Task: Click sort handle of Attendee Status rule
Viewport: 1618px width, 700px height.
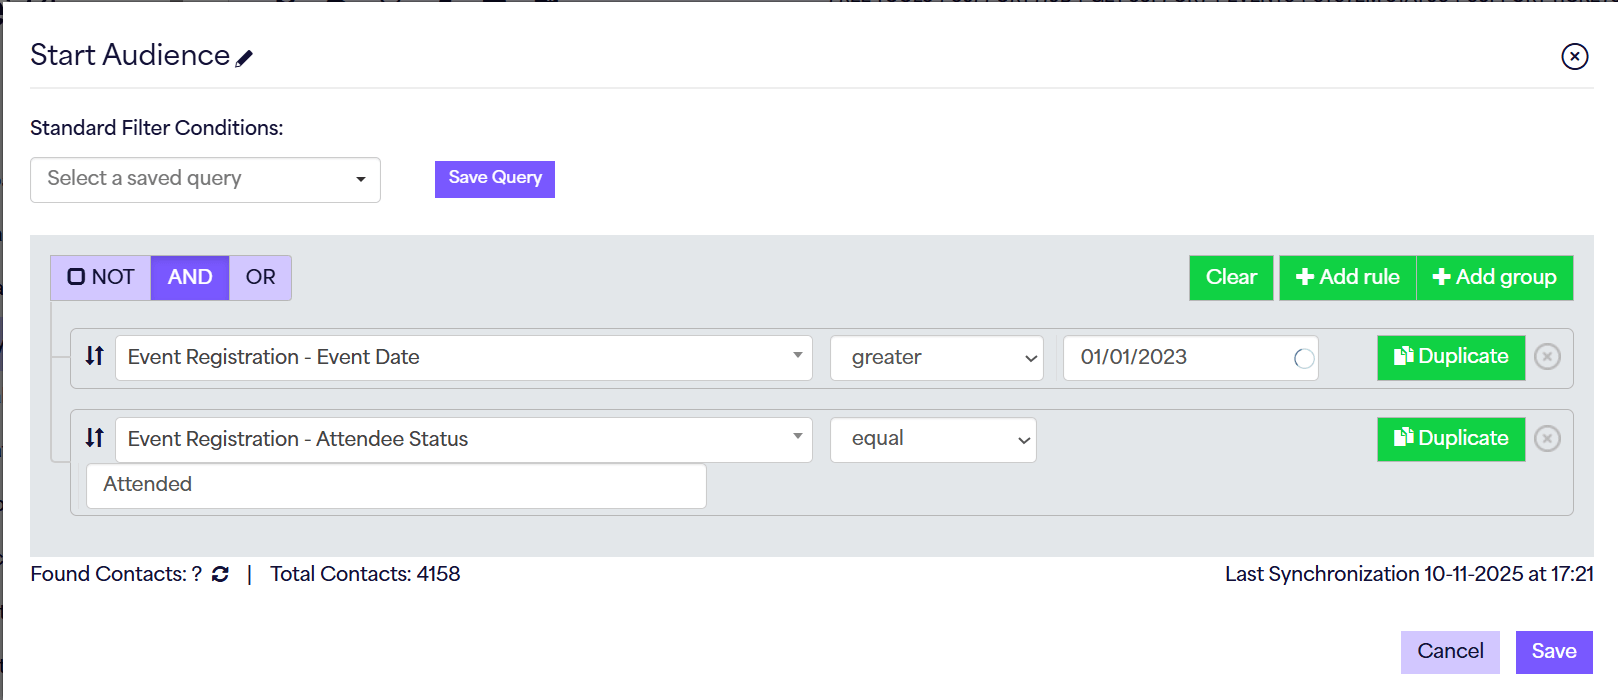Action: 94,438
